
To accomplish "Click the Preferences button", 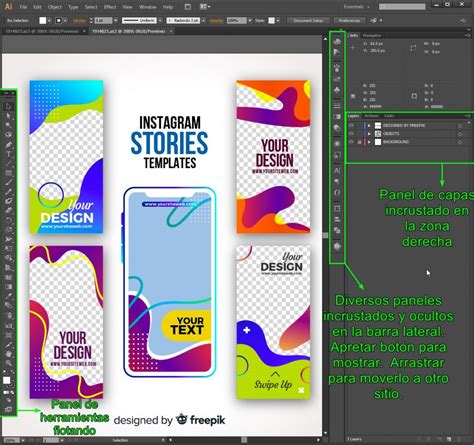I will [x=349, y=21].
